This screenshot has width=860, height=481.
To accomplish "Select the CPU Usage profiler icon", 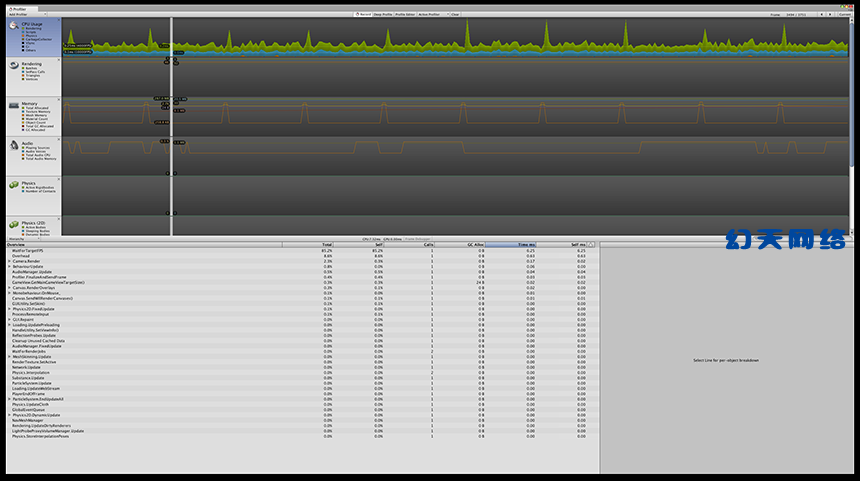I will pyautogui.click(x=14, y=25).
